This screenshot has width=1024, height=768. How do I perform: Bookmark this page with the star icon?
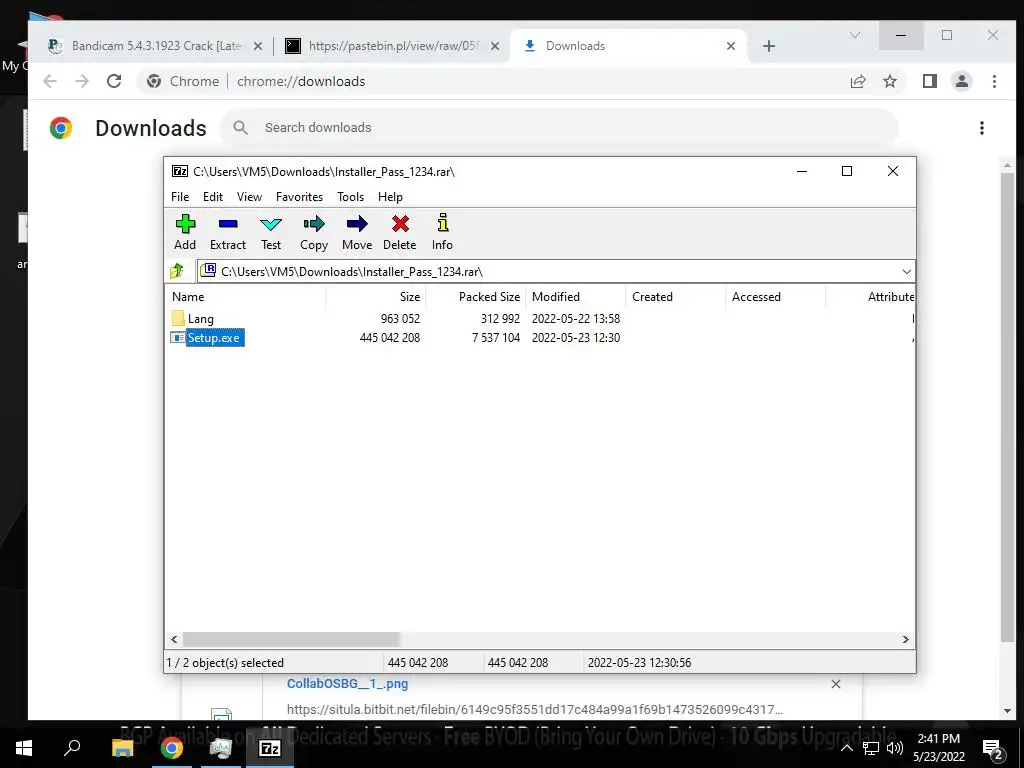click(x=889, y=82)
